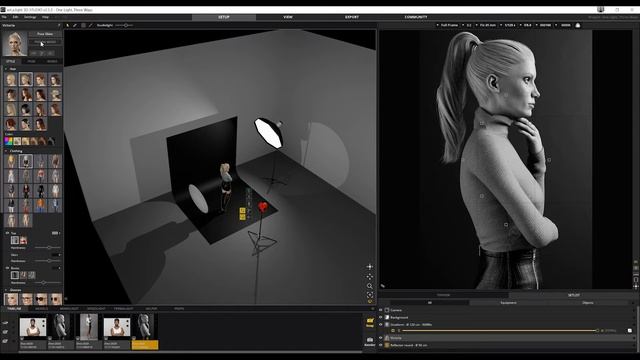Open the TIMELINE tab at bottom

(14, 309)
